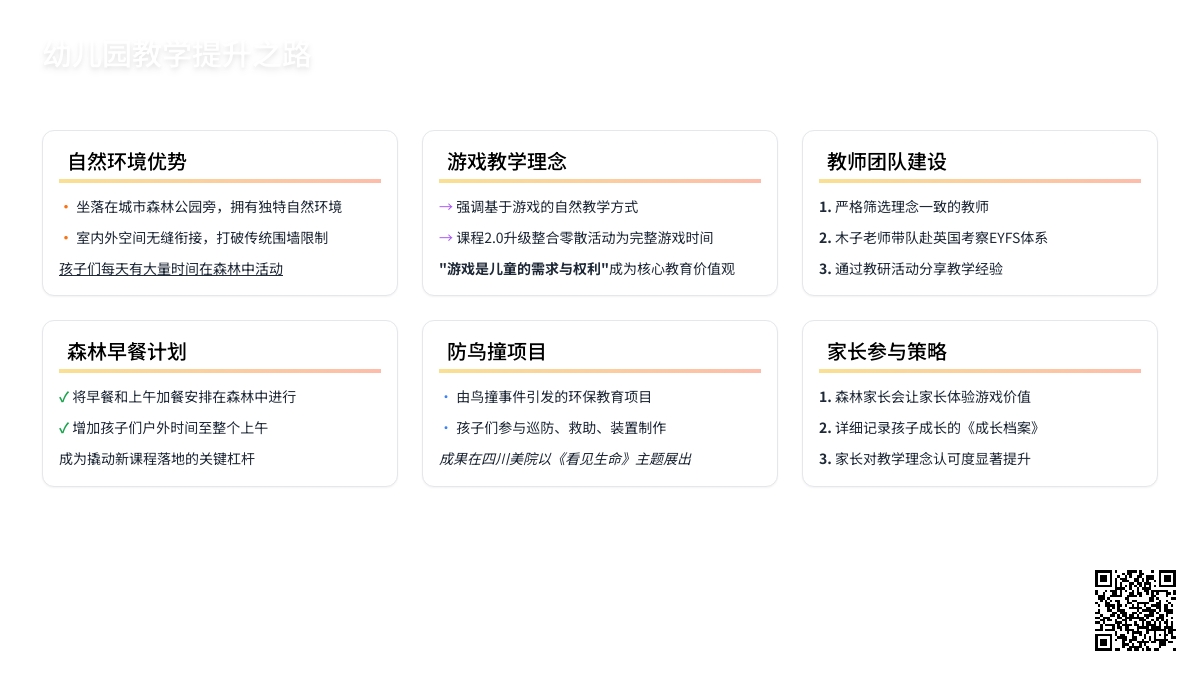Select the 游戏教学理念 card heading
Viewport: 1200px width, 675px height.
click(x=507, y=161)
